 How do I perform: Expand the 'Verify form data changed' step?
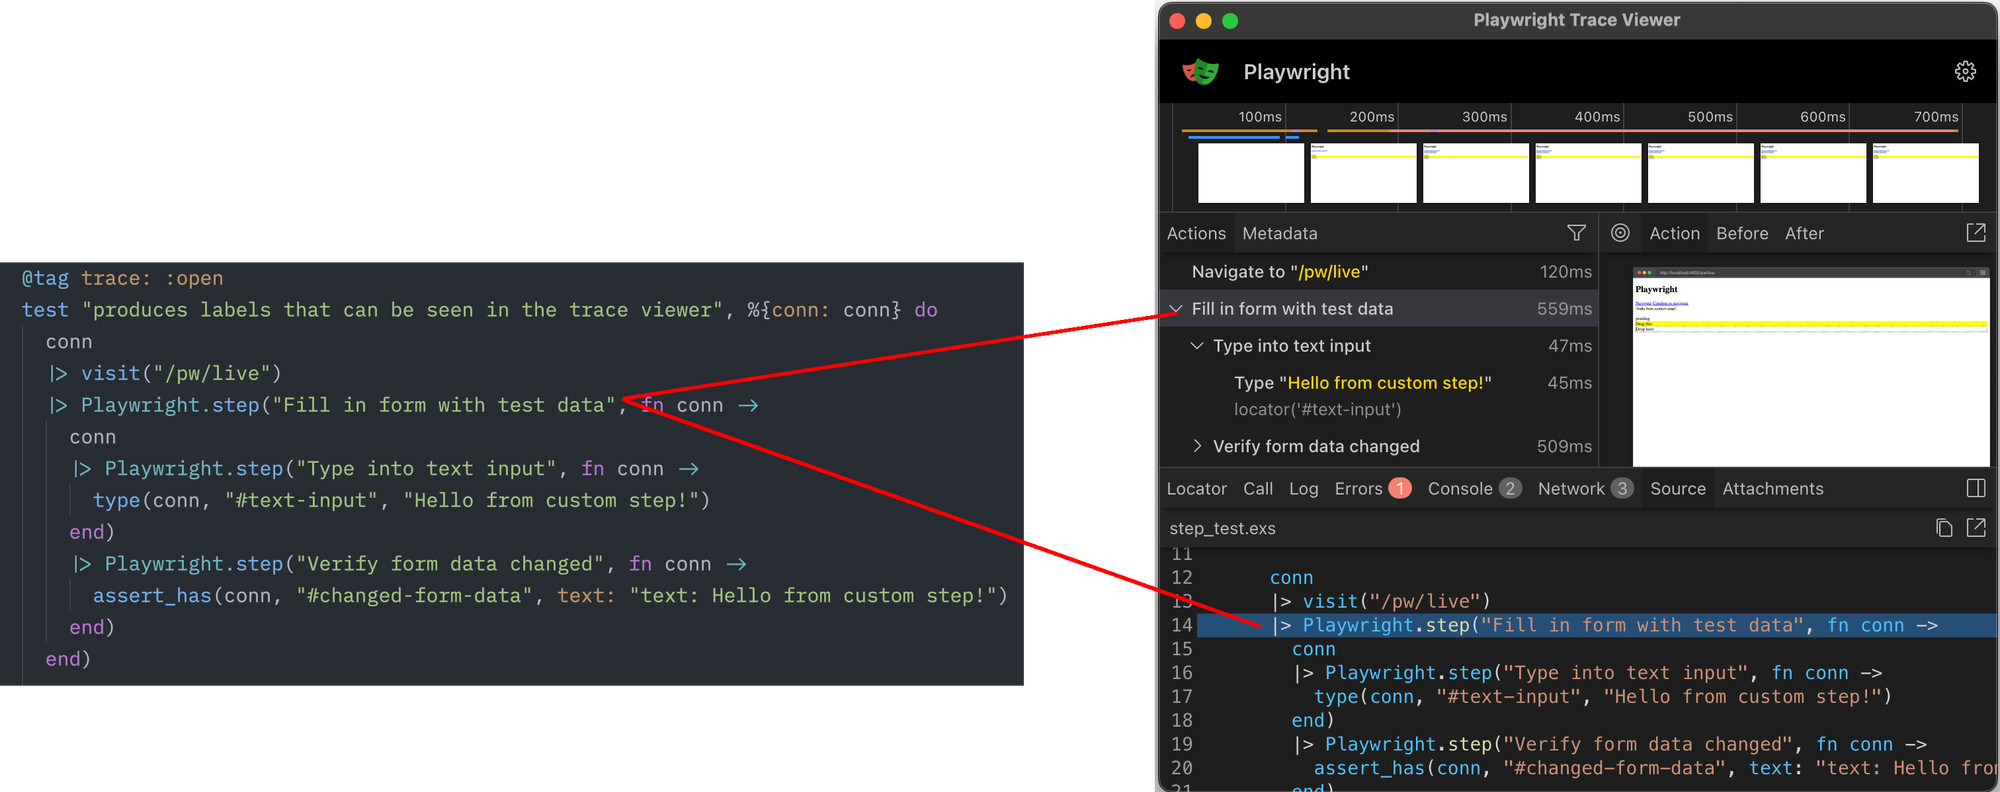point(1197,446)
